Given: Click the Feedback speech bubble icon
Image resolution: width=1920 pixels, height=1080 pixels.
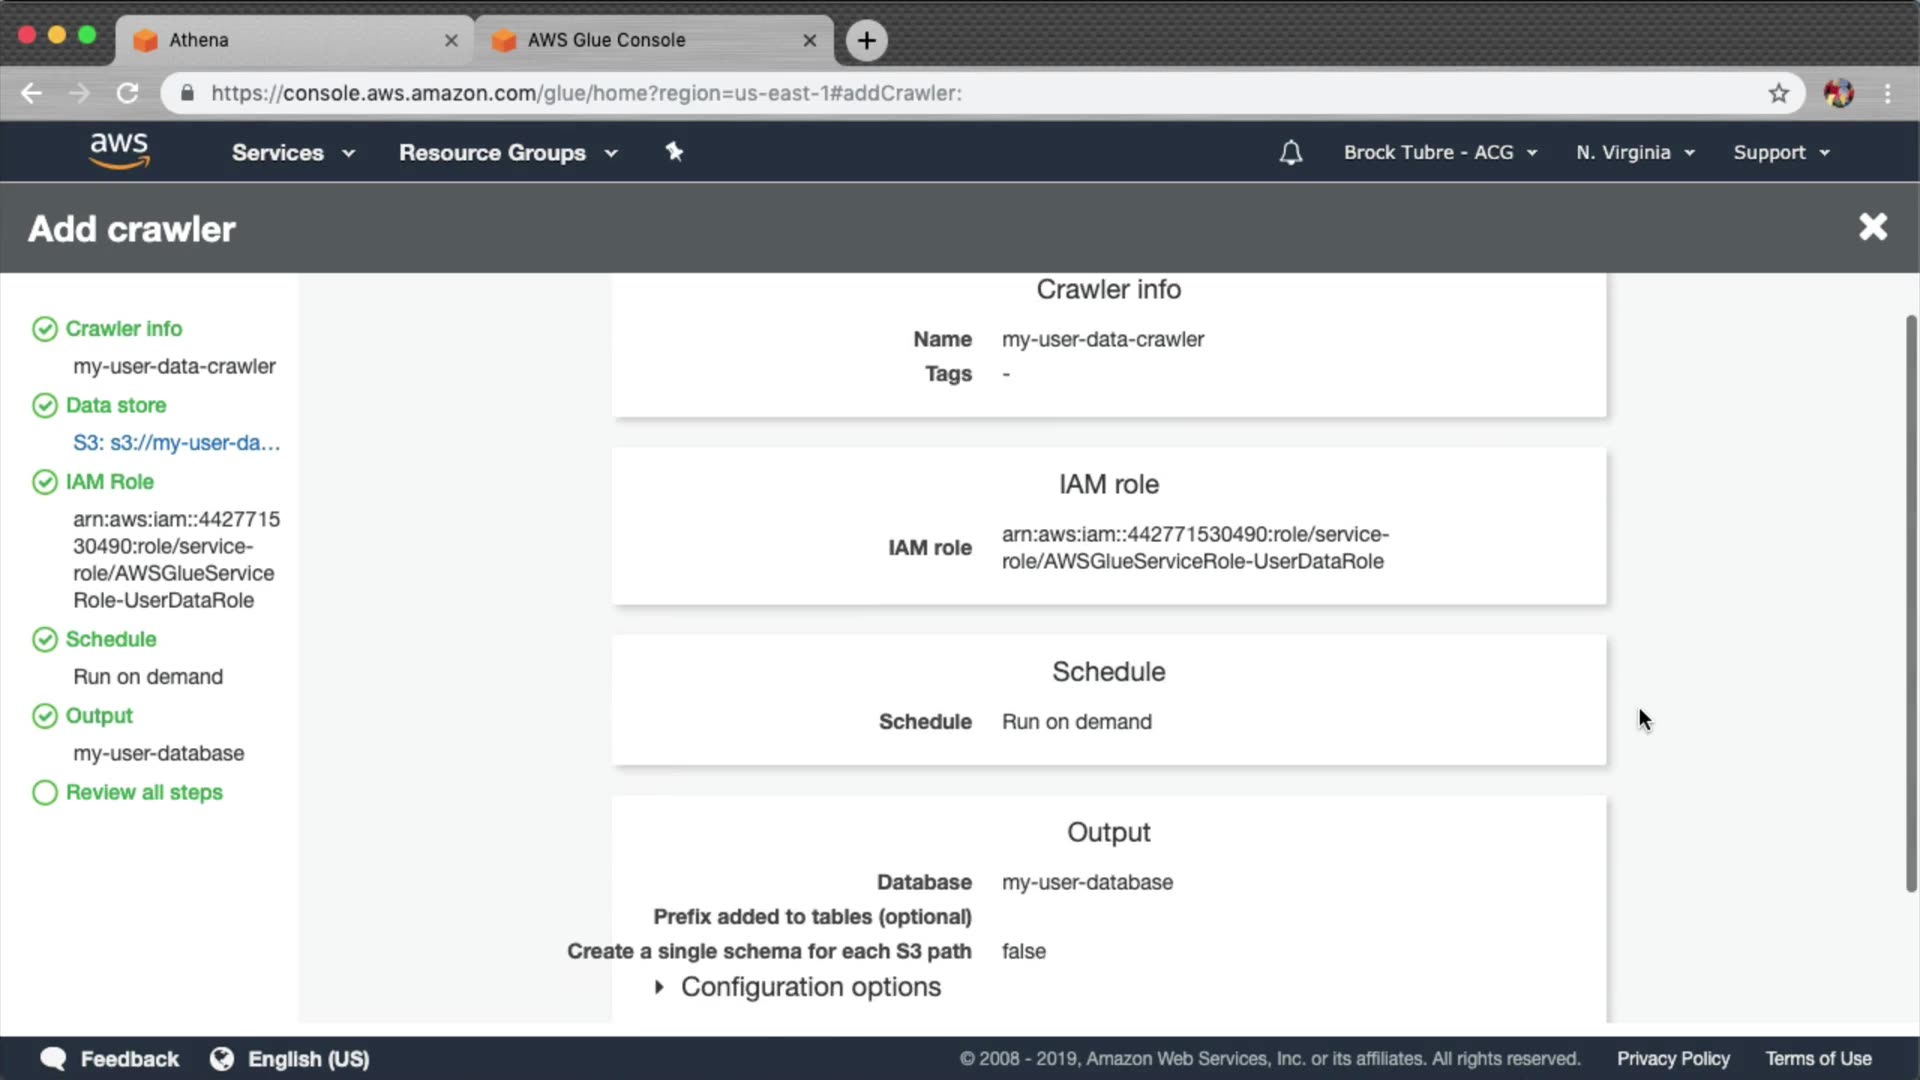Looking at the screenshot, I should point(53,1058).
